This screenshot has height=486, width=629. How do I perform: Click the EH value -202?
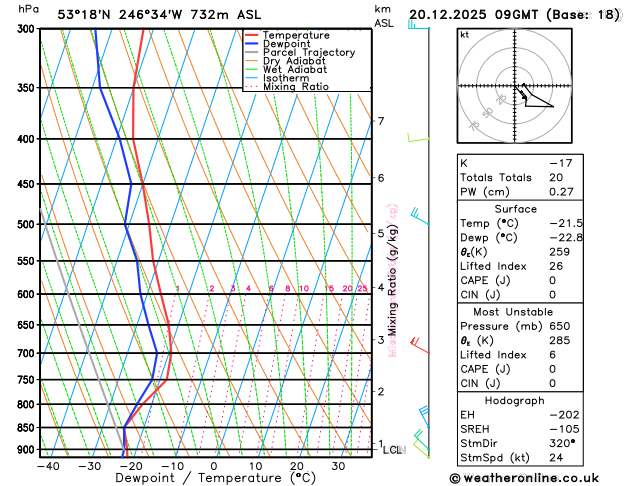pyautogui.click(x=564, y=415)
